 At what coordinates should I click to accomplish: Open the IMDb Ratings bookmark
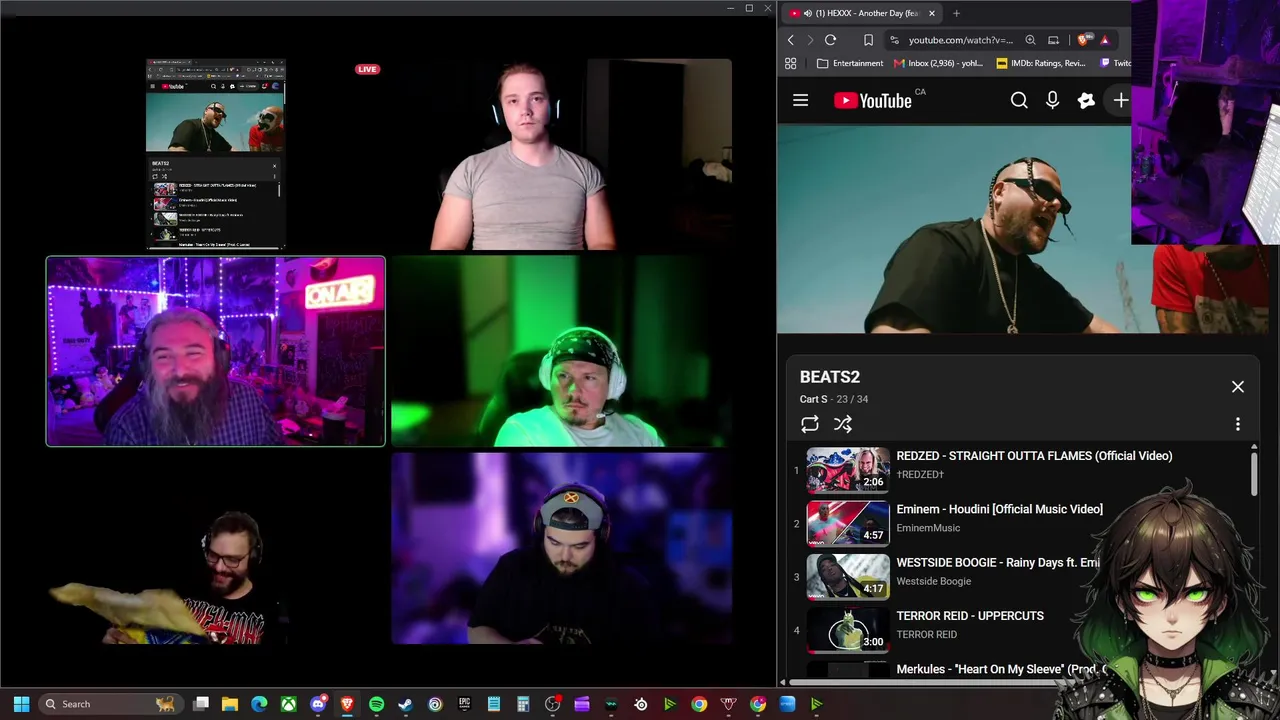tap(1040, 63)
